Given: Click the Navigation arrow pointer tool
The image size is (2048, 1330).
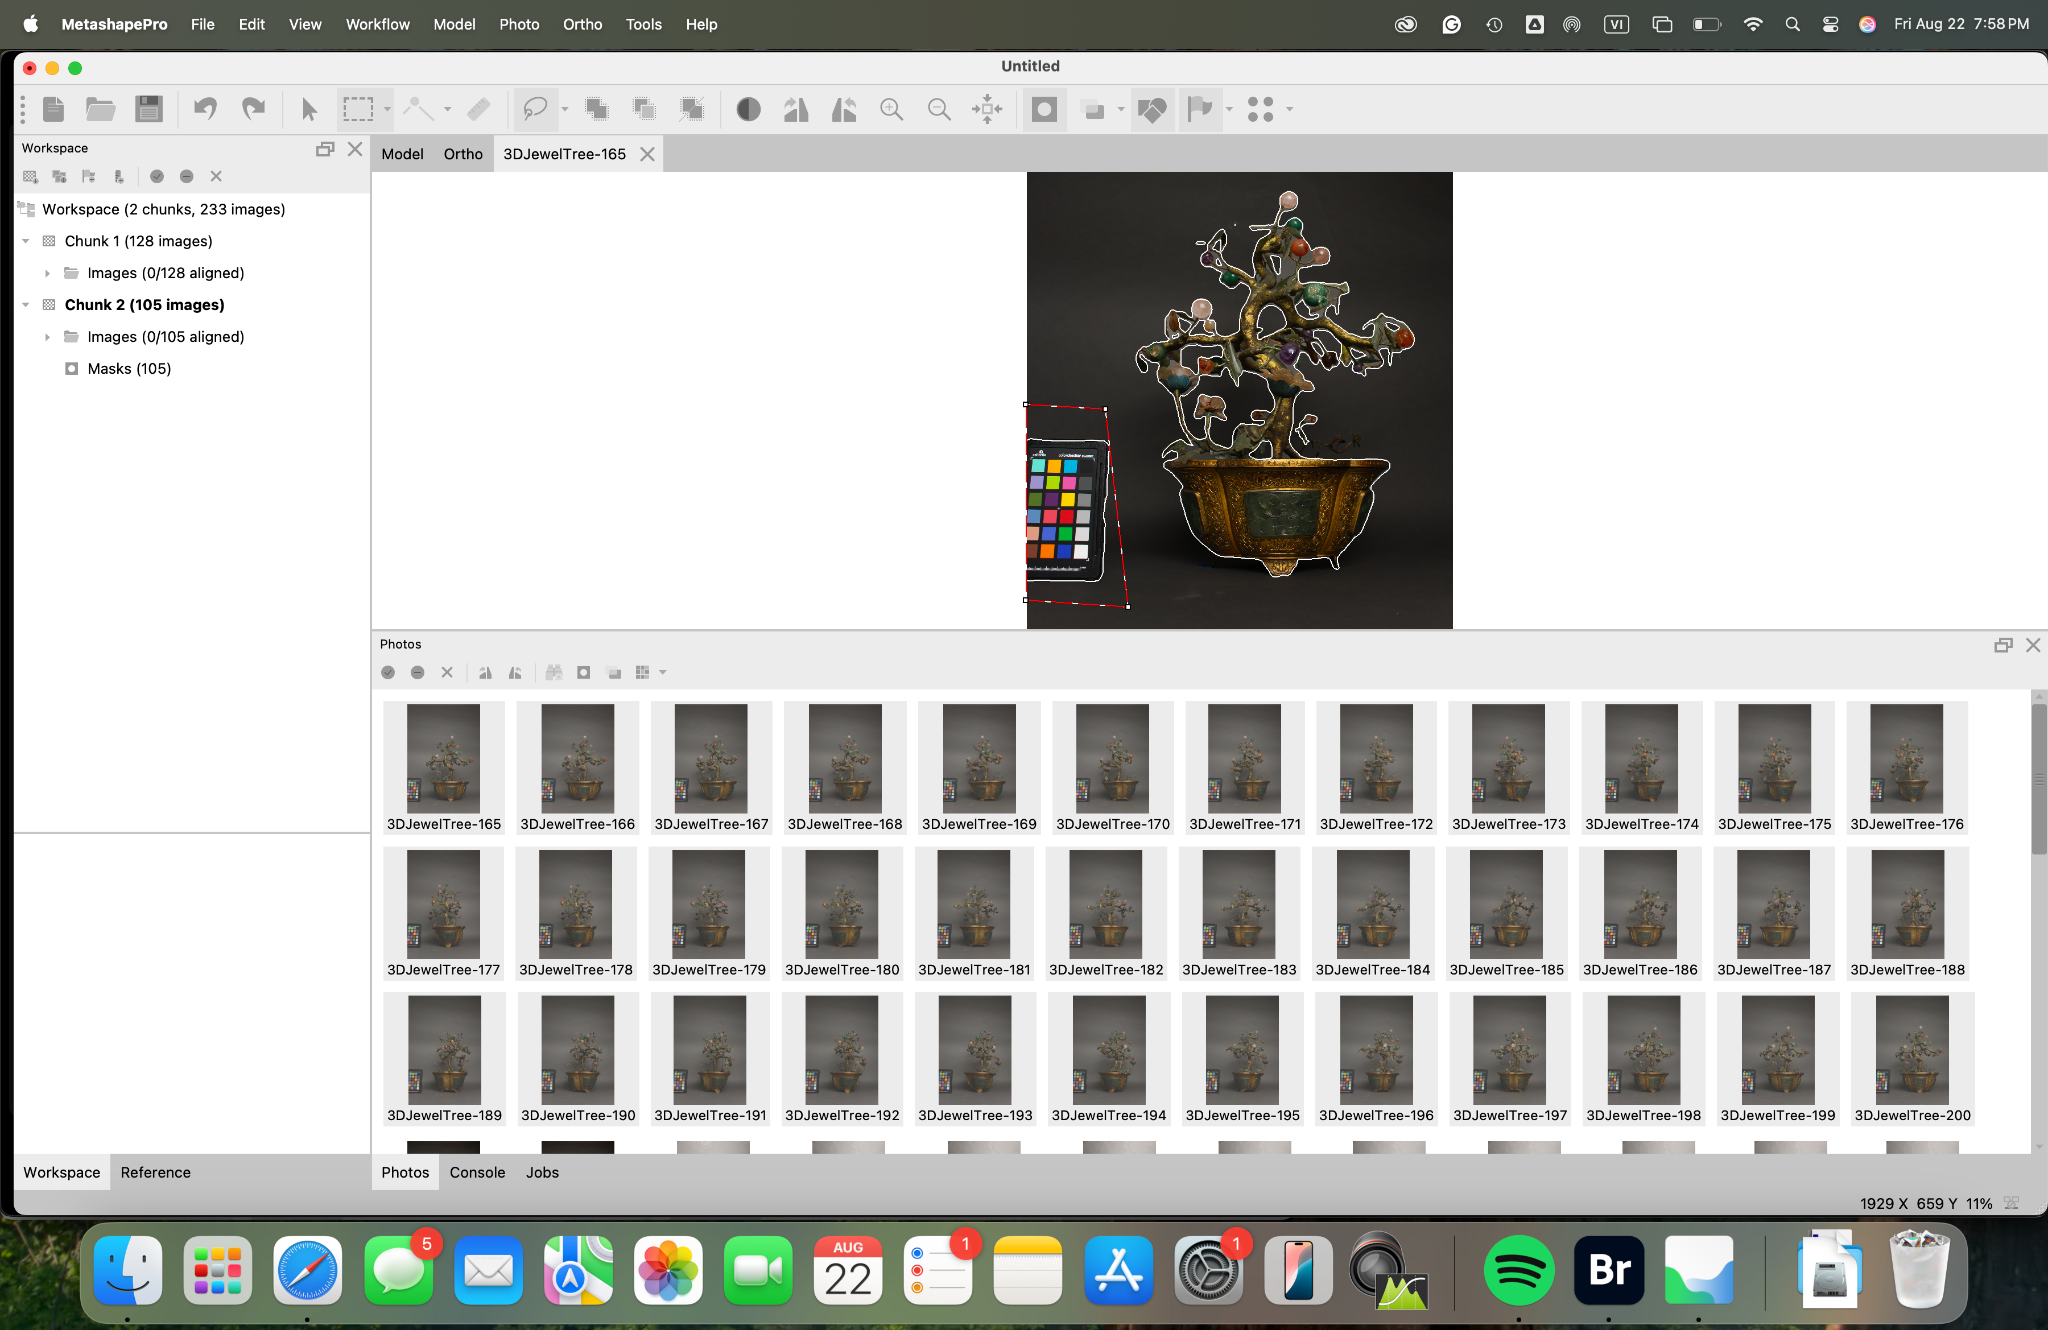Looking at the screenshot, I should click(x=309, y=109).
